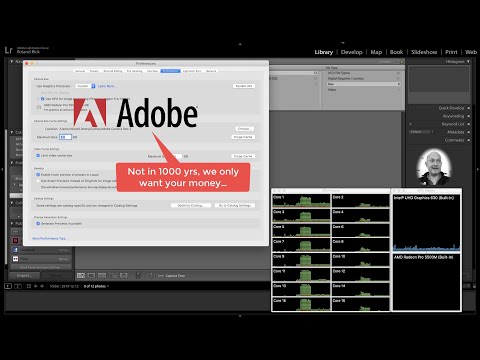Toggle Use GPU for image processing checkbox
This screenshot has height=360, width=480.
point(42,99)
